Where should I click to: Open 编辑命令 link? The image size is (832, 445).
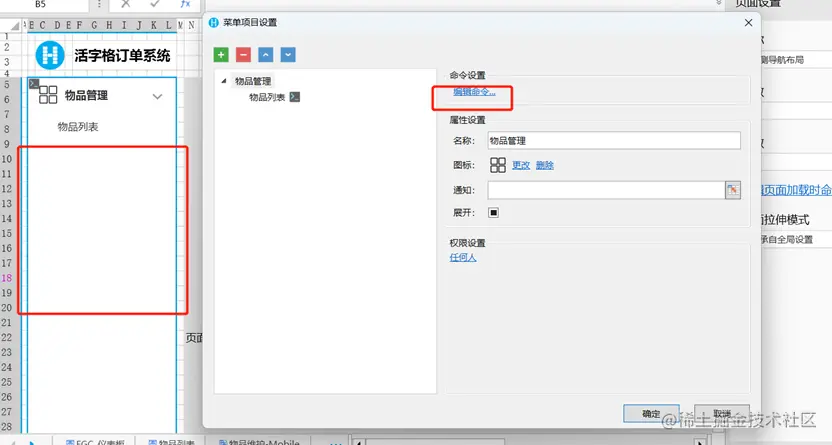474,92
